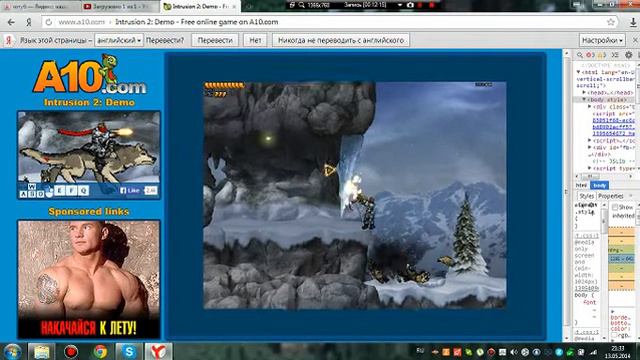Click the F key icon under game thumbnail
The image size is (640, 360).
coord(71,190)
